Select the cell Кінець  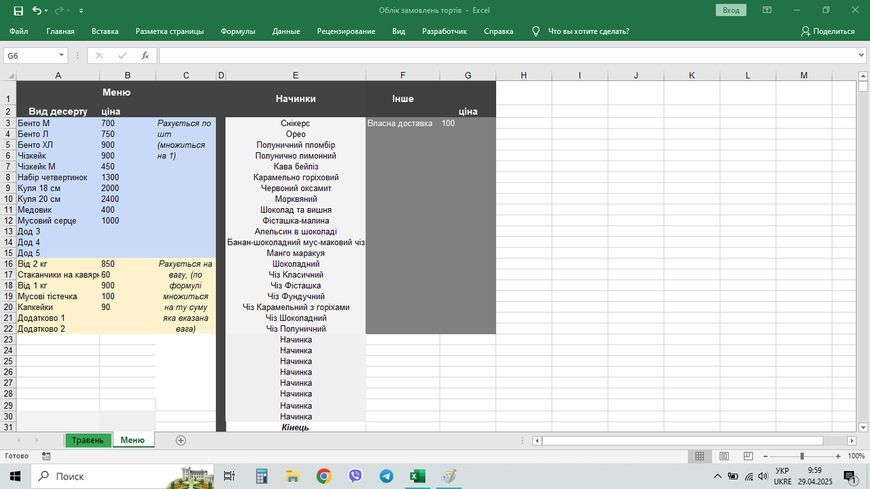click(296, 427)
